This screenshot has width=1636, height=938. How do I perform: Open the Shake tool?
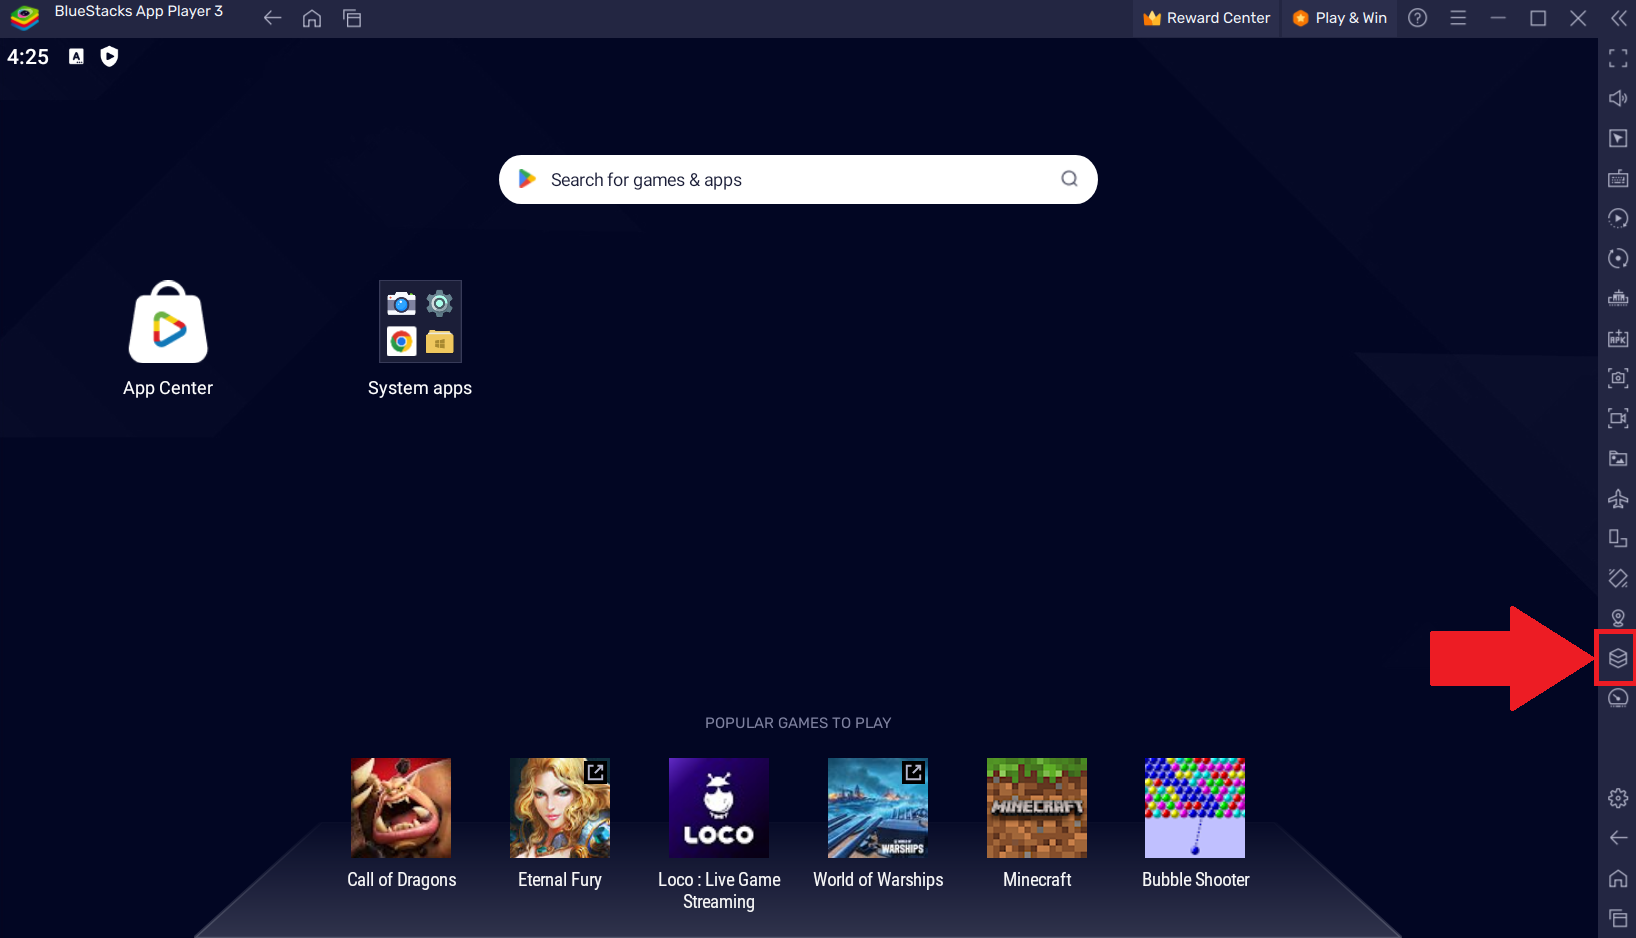(x=1618, y=578)
